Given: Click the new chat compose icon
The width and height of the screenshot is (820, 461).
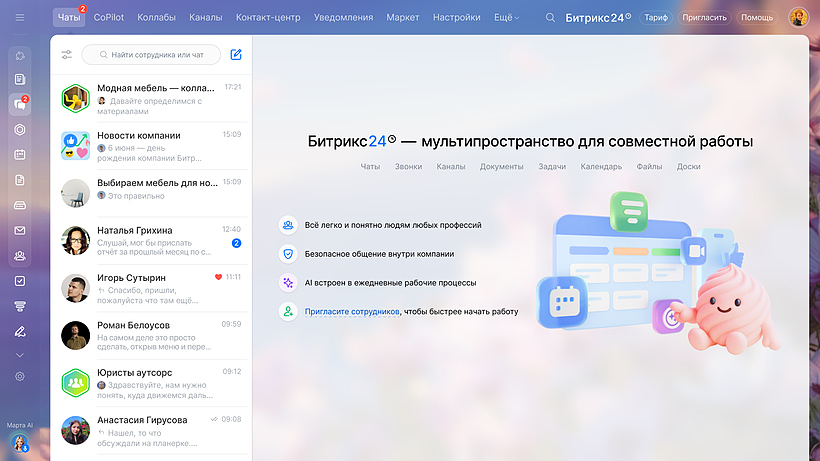Looking at the screenshot, I should (236, 55).
